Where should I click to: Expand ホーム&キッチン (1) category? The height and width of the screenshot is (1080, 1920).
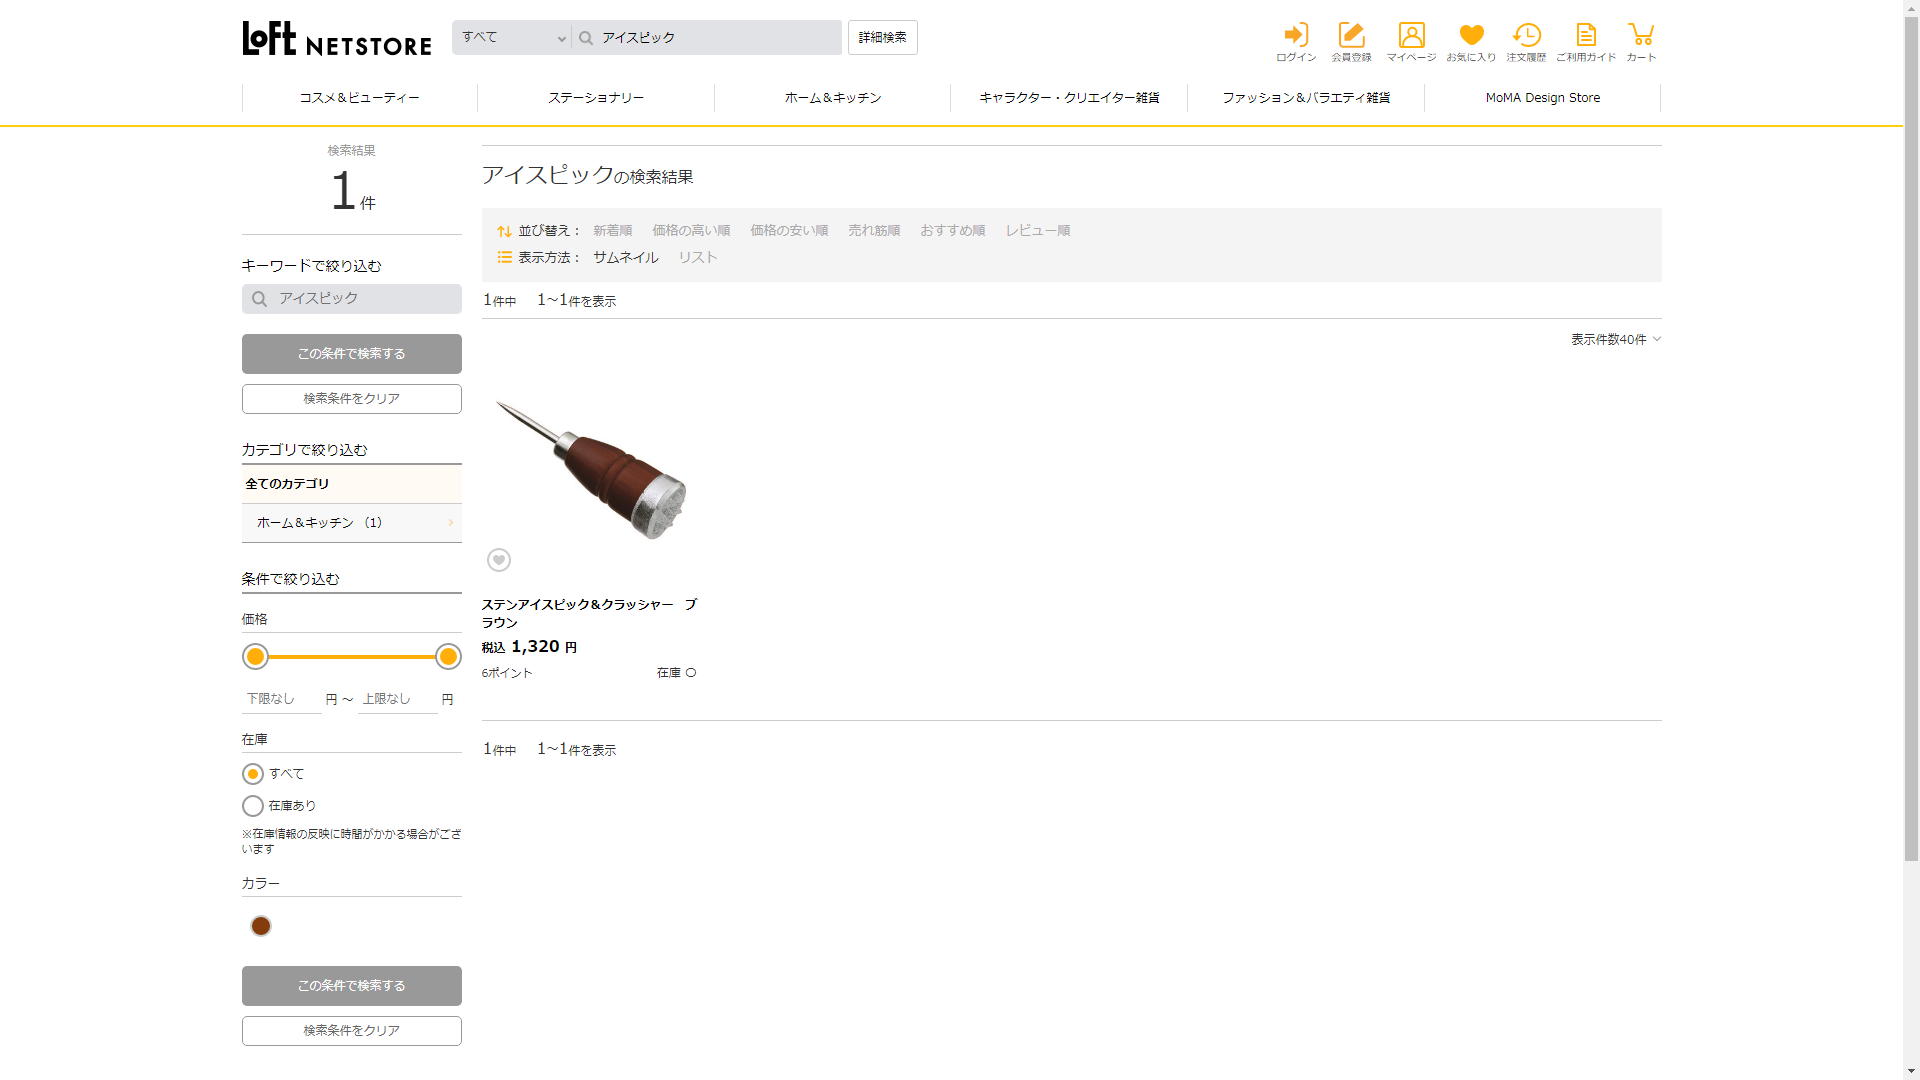(351, 523)
